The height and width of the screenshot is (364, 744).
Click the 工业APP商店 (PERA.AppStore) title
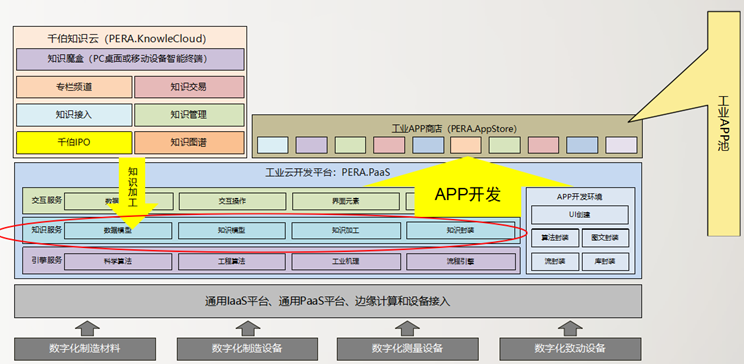[454, 129]
